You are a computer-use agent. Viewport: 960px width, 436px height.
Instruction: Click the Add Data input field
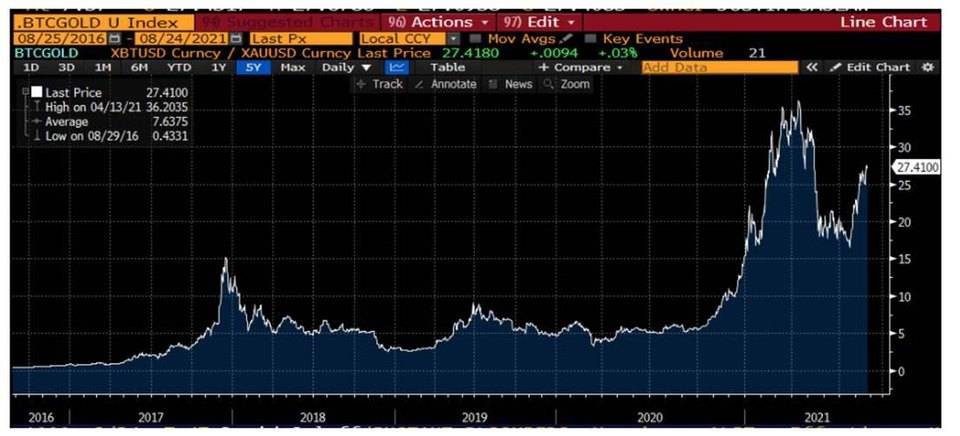pyautogui.click(x=719, y=67)
